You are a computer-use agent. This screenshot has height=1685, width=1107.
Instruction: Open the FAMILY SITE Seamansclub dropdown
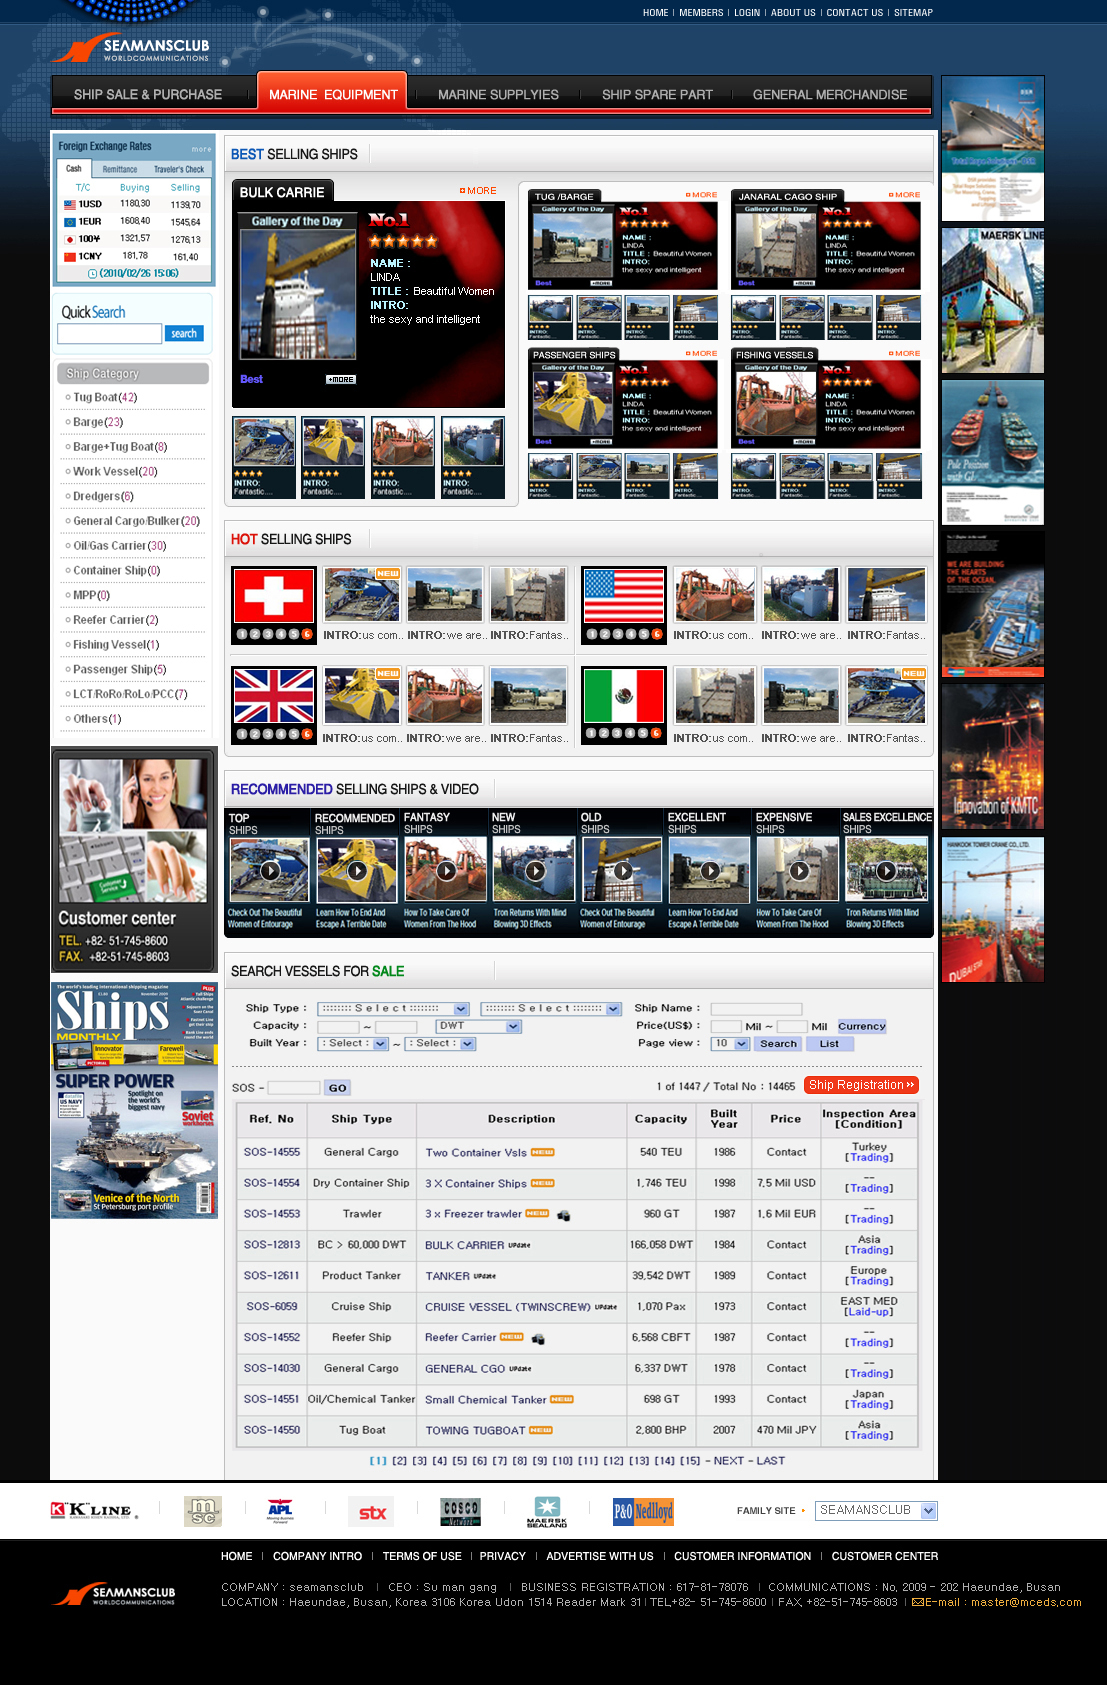click(876, 1511)
